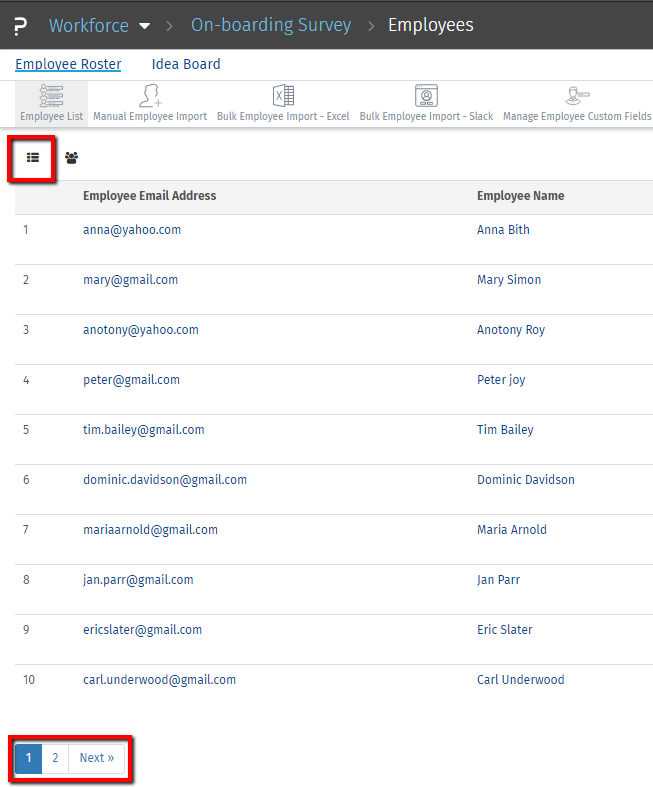Open the Employee List icon
The image size is (653, 787).
51,104
